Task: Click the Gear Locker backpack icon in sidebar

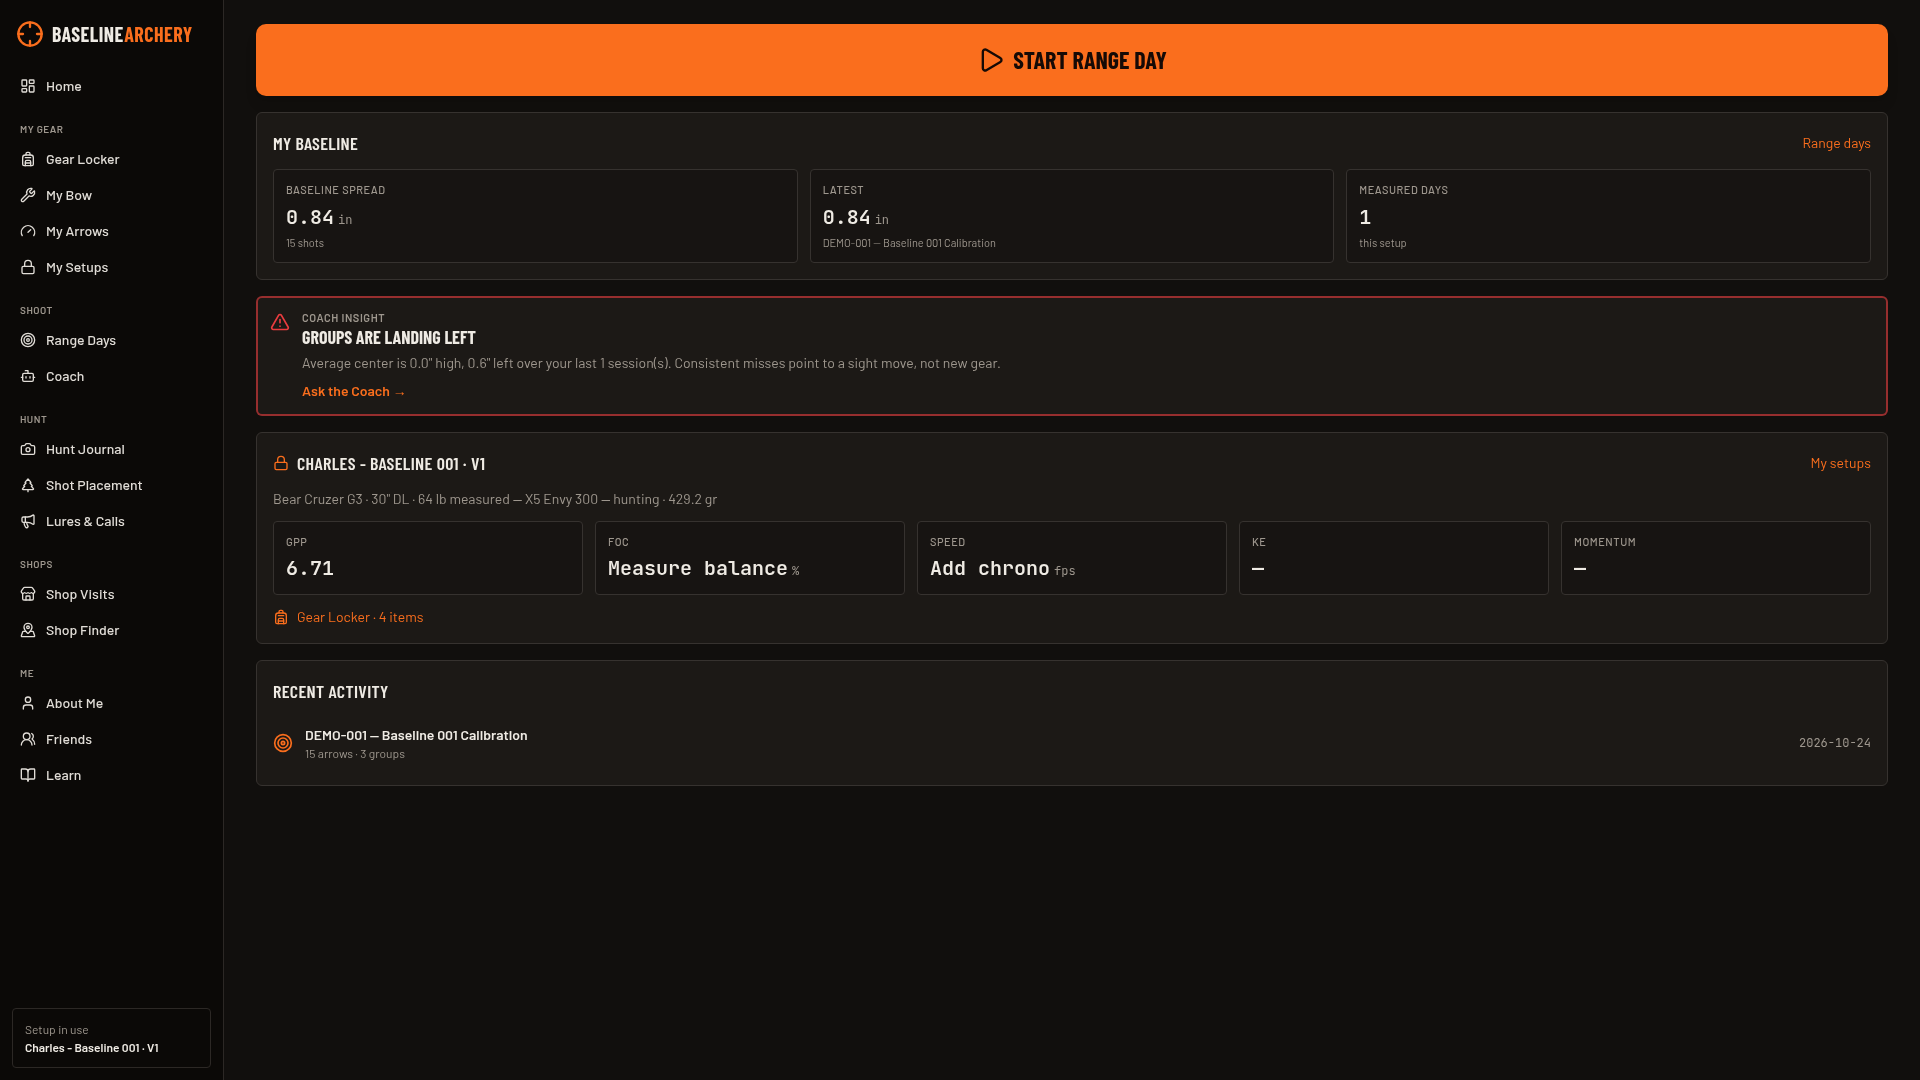Action: click(28, 159)
